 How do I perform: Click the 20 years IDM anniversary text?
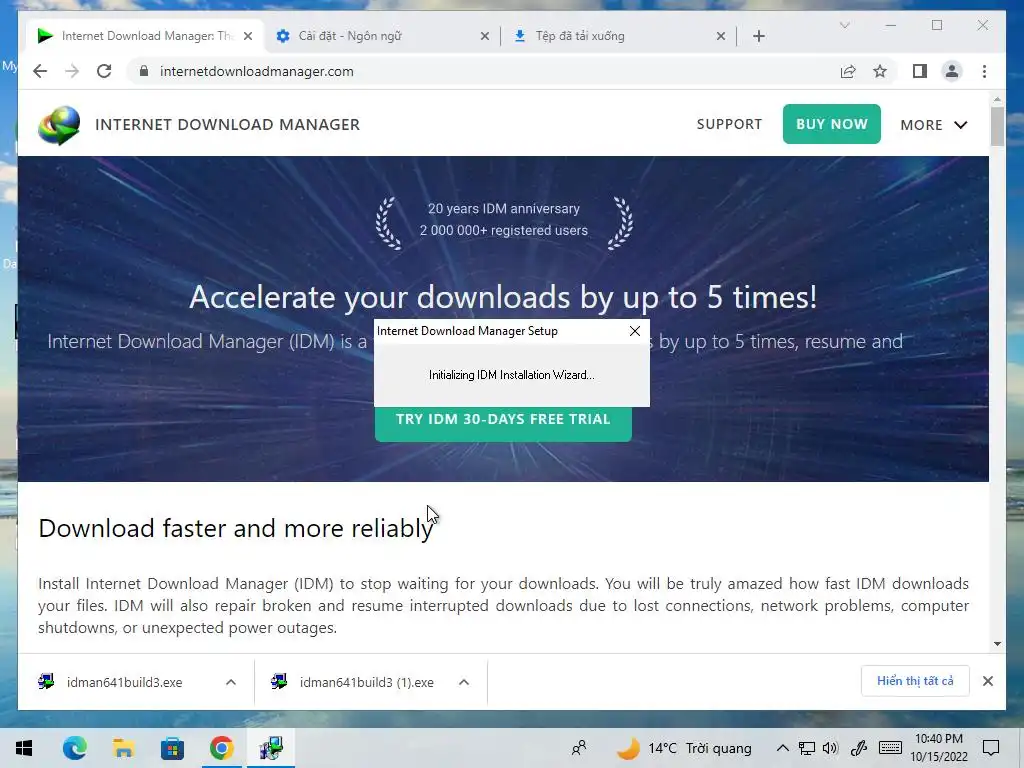coord(504,208)
